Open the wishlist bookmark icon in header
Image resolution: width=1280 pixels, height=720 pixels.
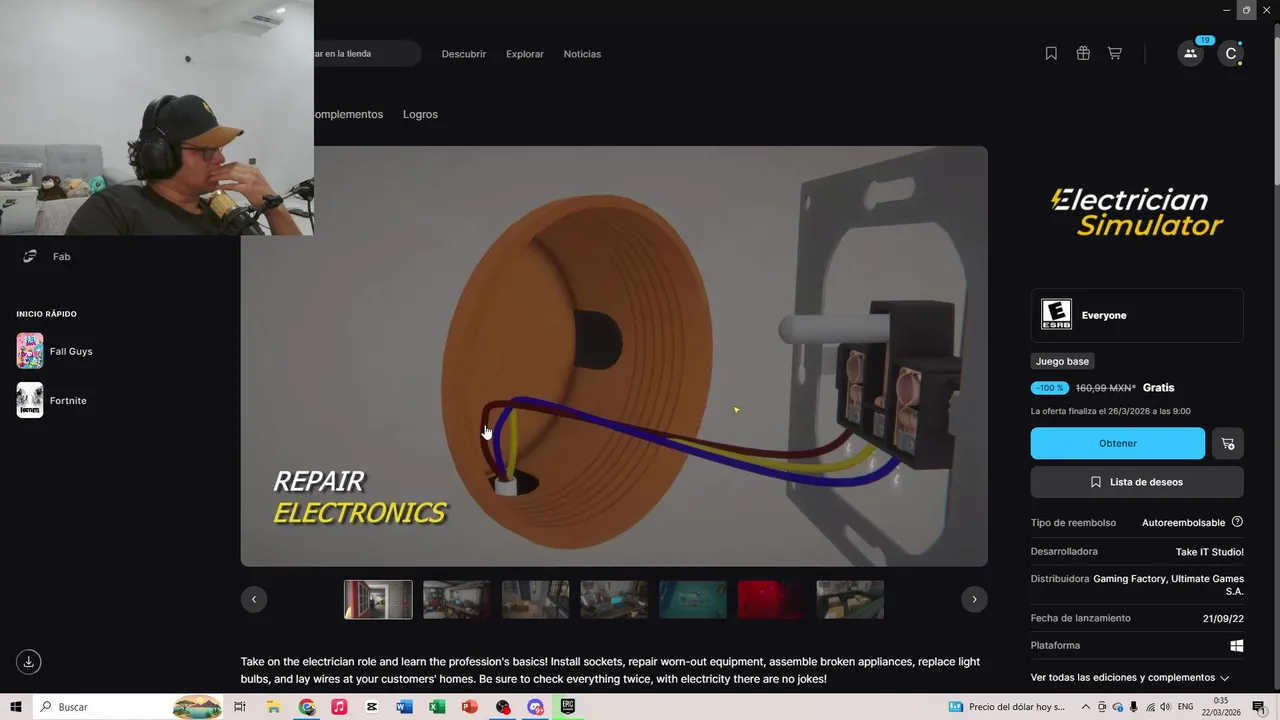point(1051,54)
